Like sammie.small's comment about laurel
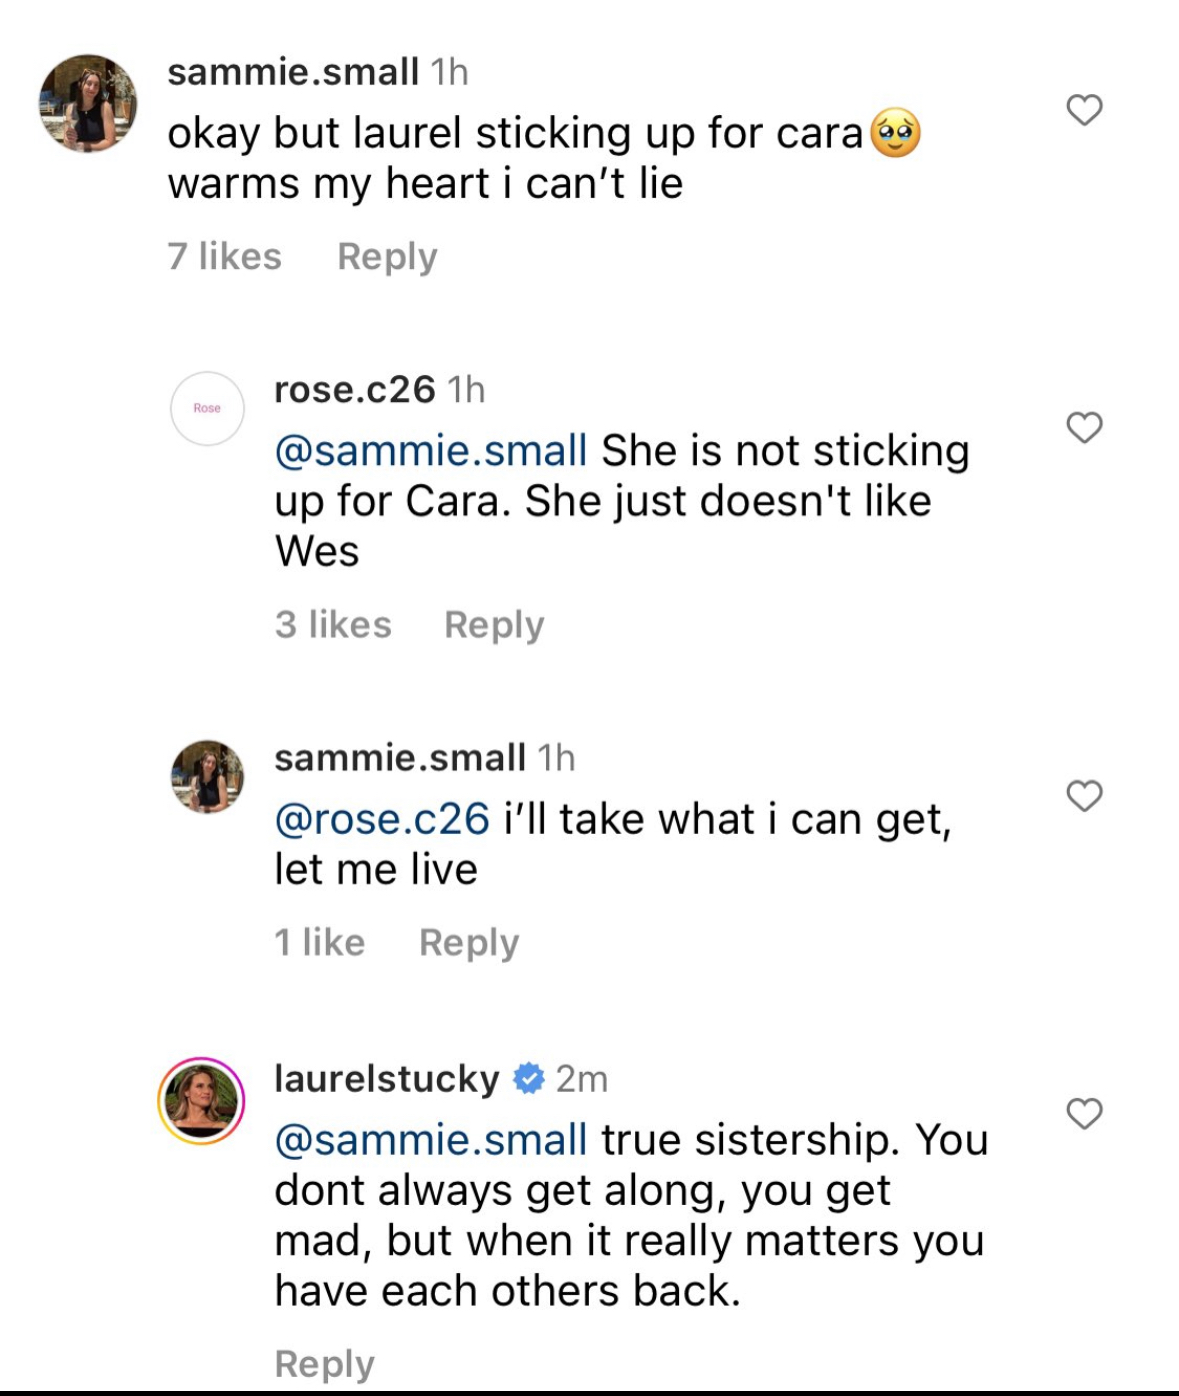Screen dimensions: 1179x1396 (x=1084, y=109)
